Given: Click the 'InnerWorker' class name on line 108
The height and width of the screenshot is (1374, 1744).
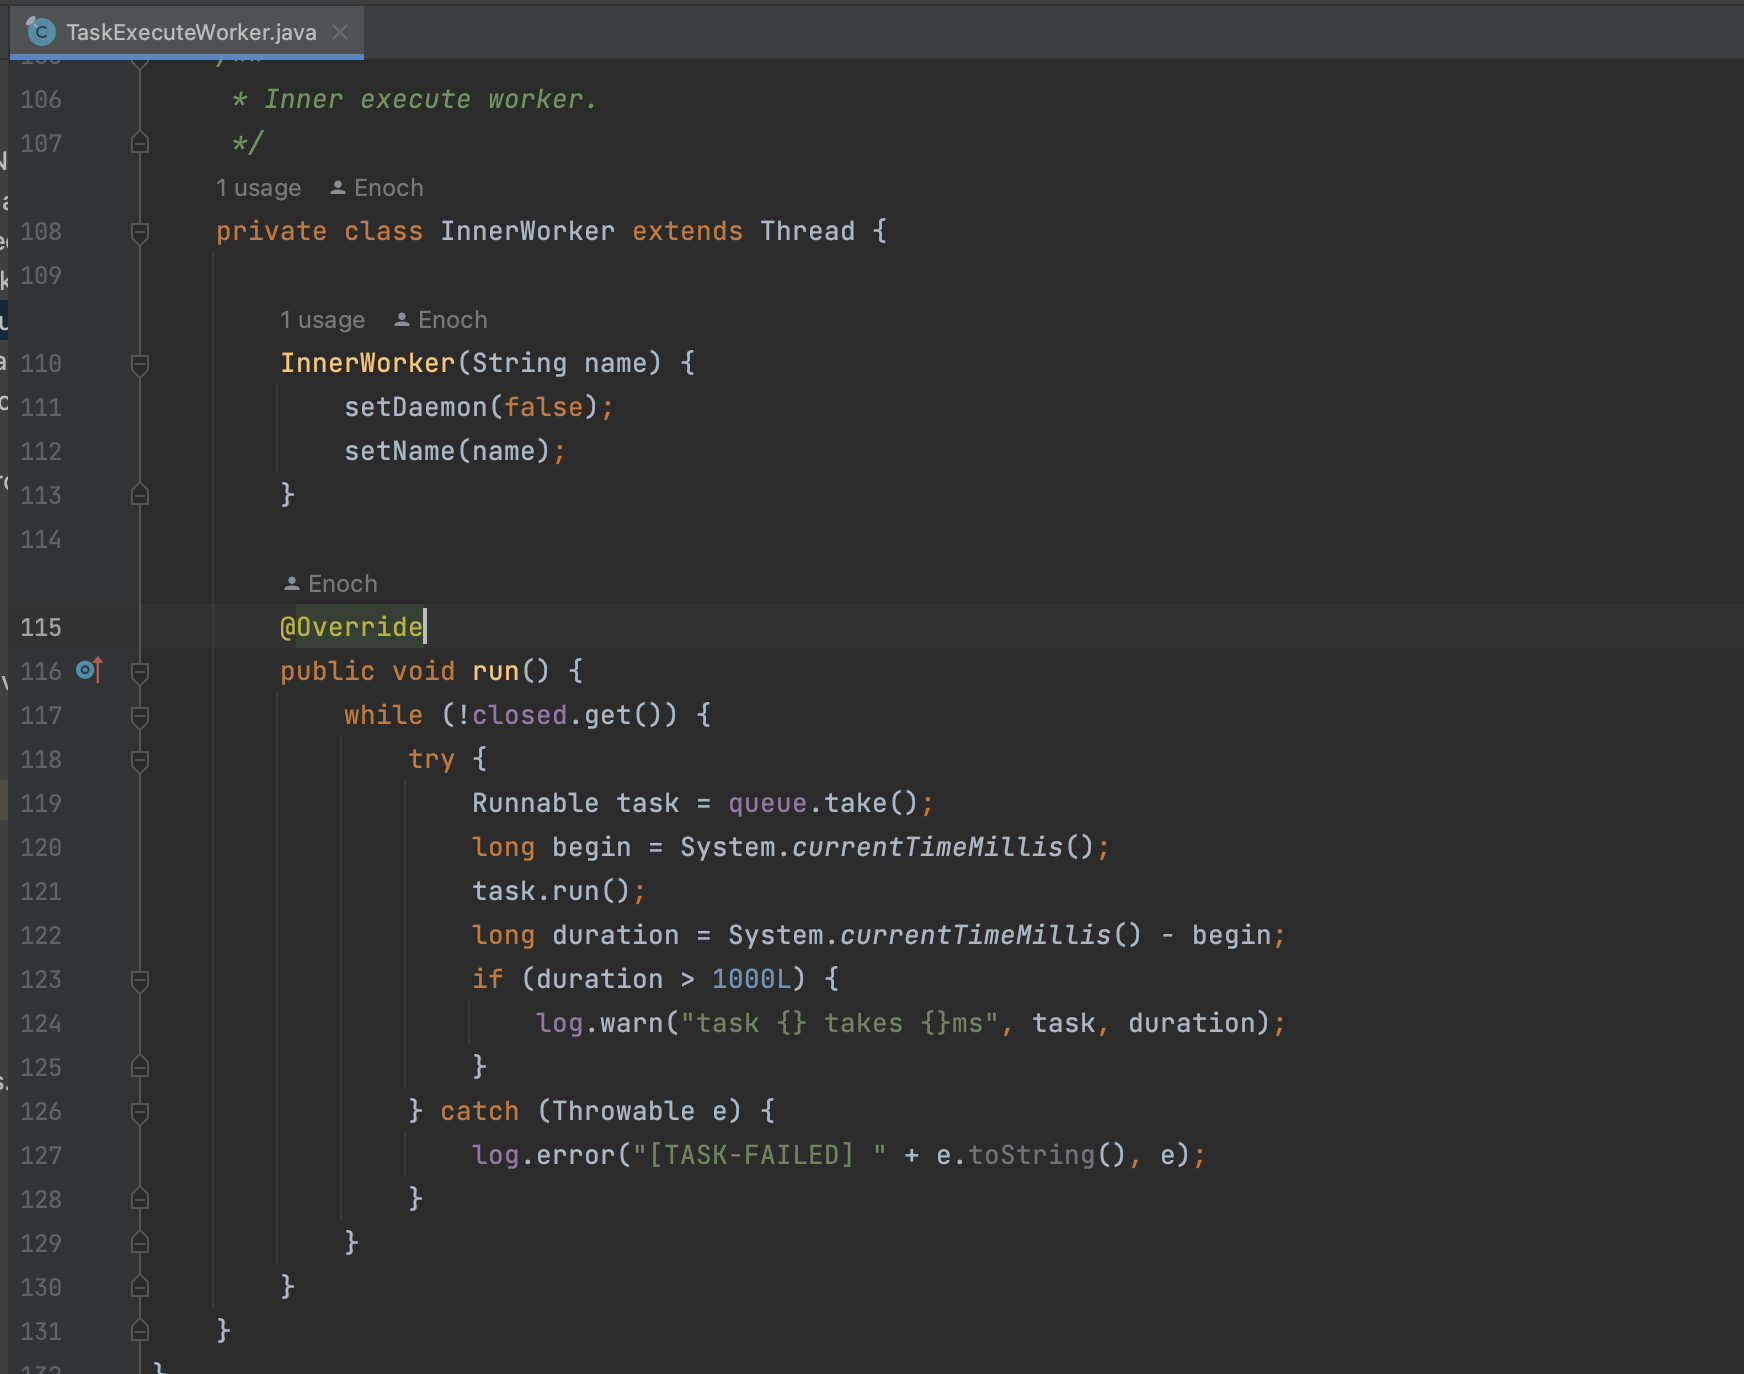Looking at the screenshot, I should click(x=527, y=231).
